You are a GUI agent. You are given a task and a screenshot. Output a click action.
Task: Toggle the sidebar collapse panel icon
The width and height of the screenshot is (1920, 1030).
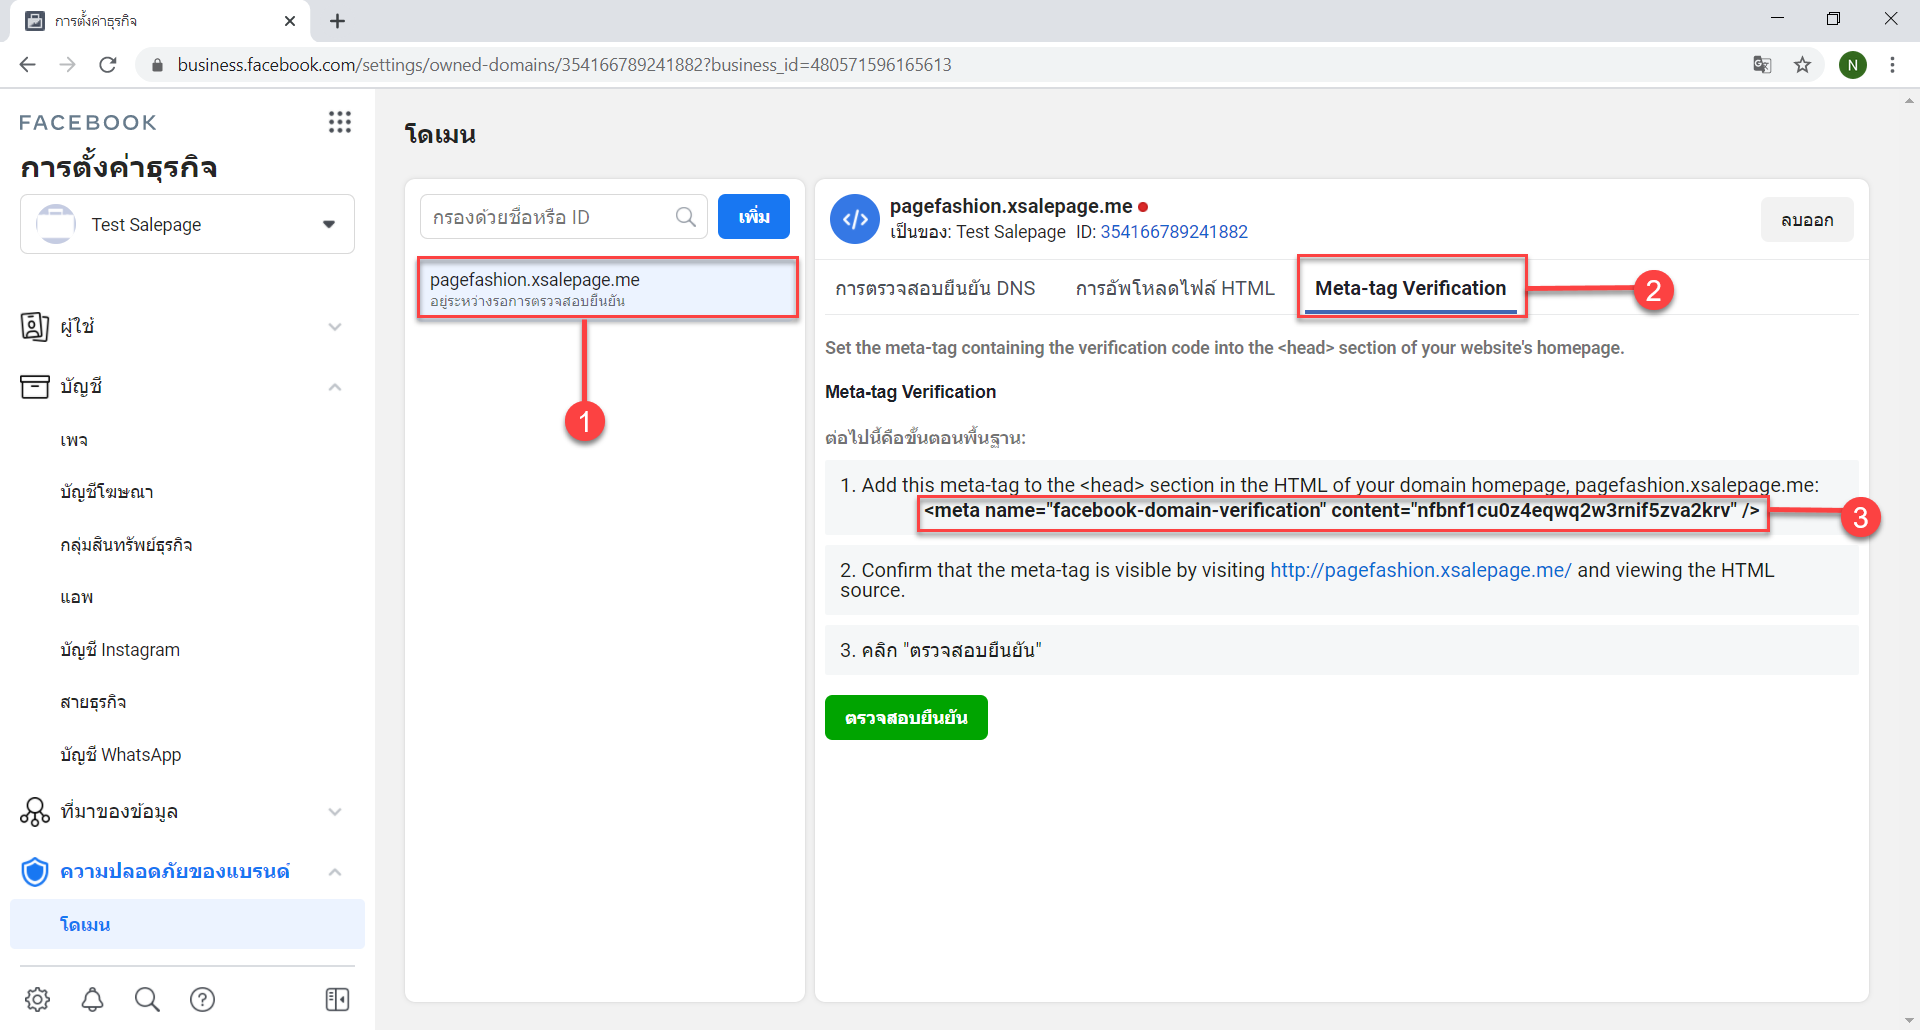point(338,999)
